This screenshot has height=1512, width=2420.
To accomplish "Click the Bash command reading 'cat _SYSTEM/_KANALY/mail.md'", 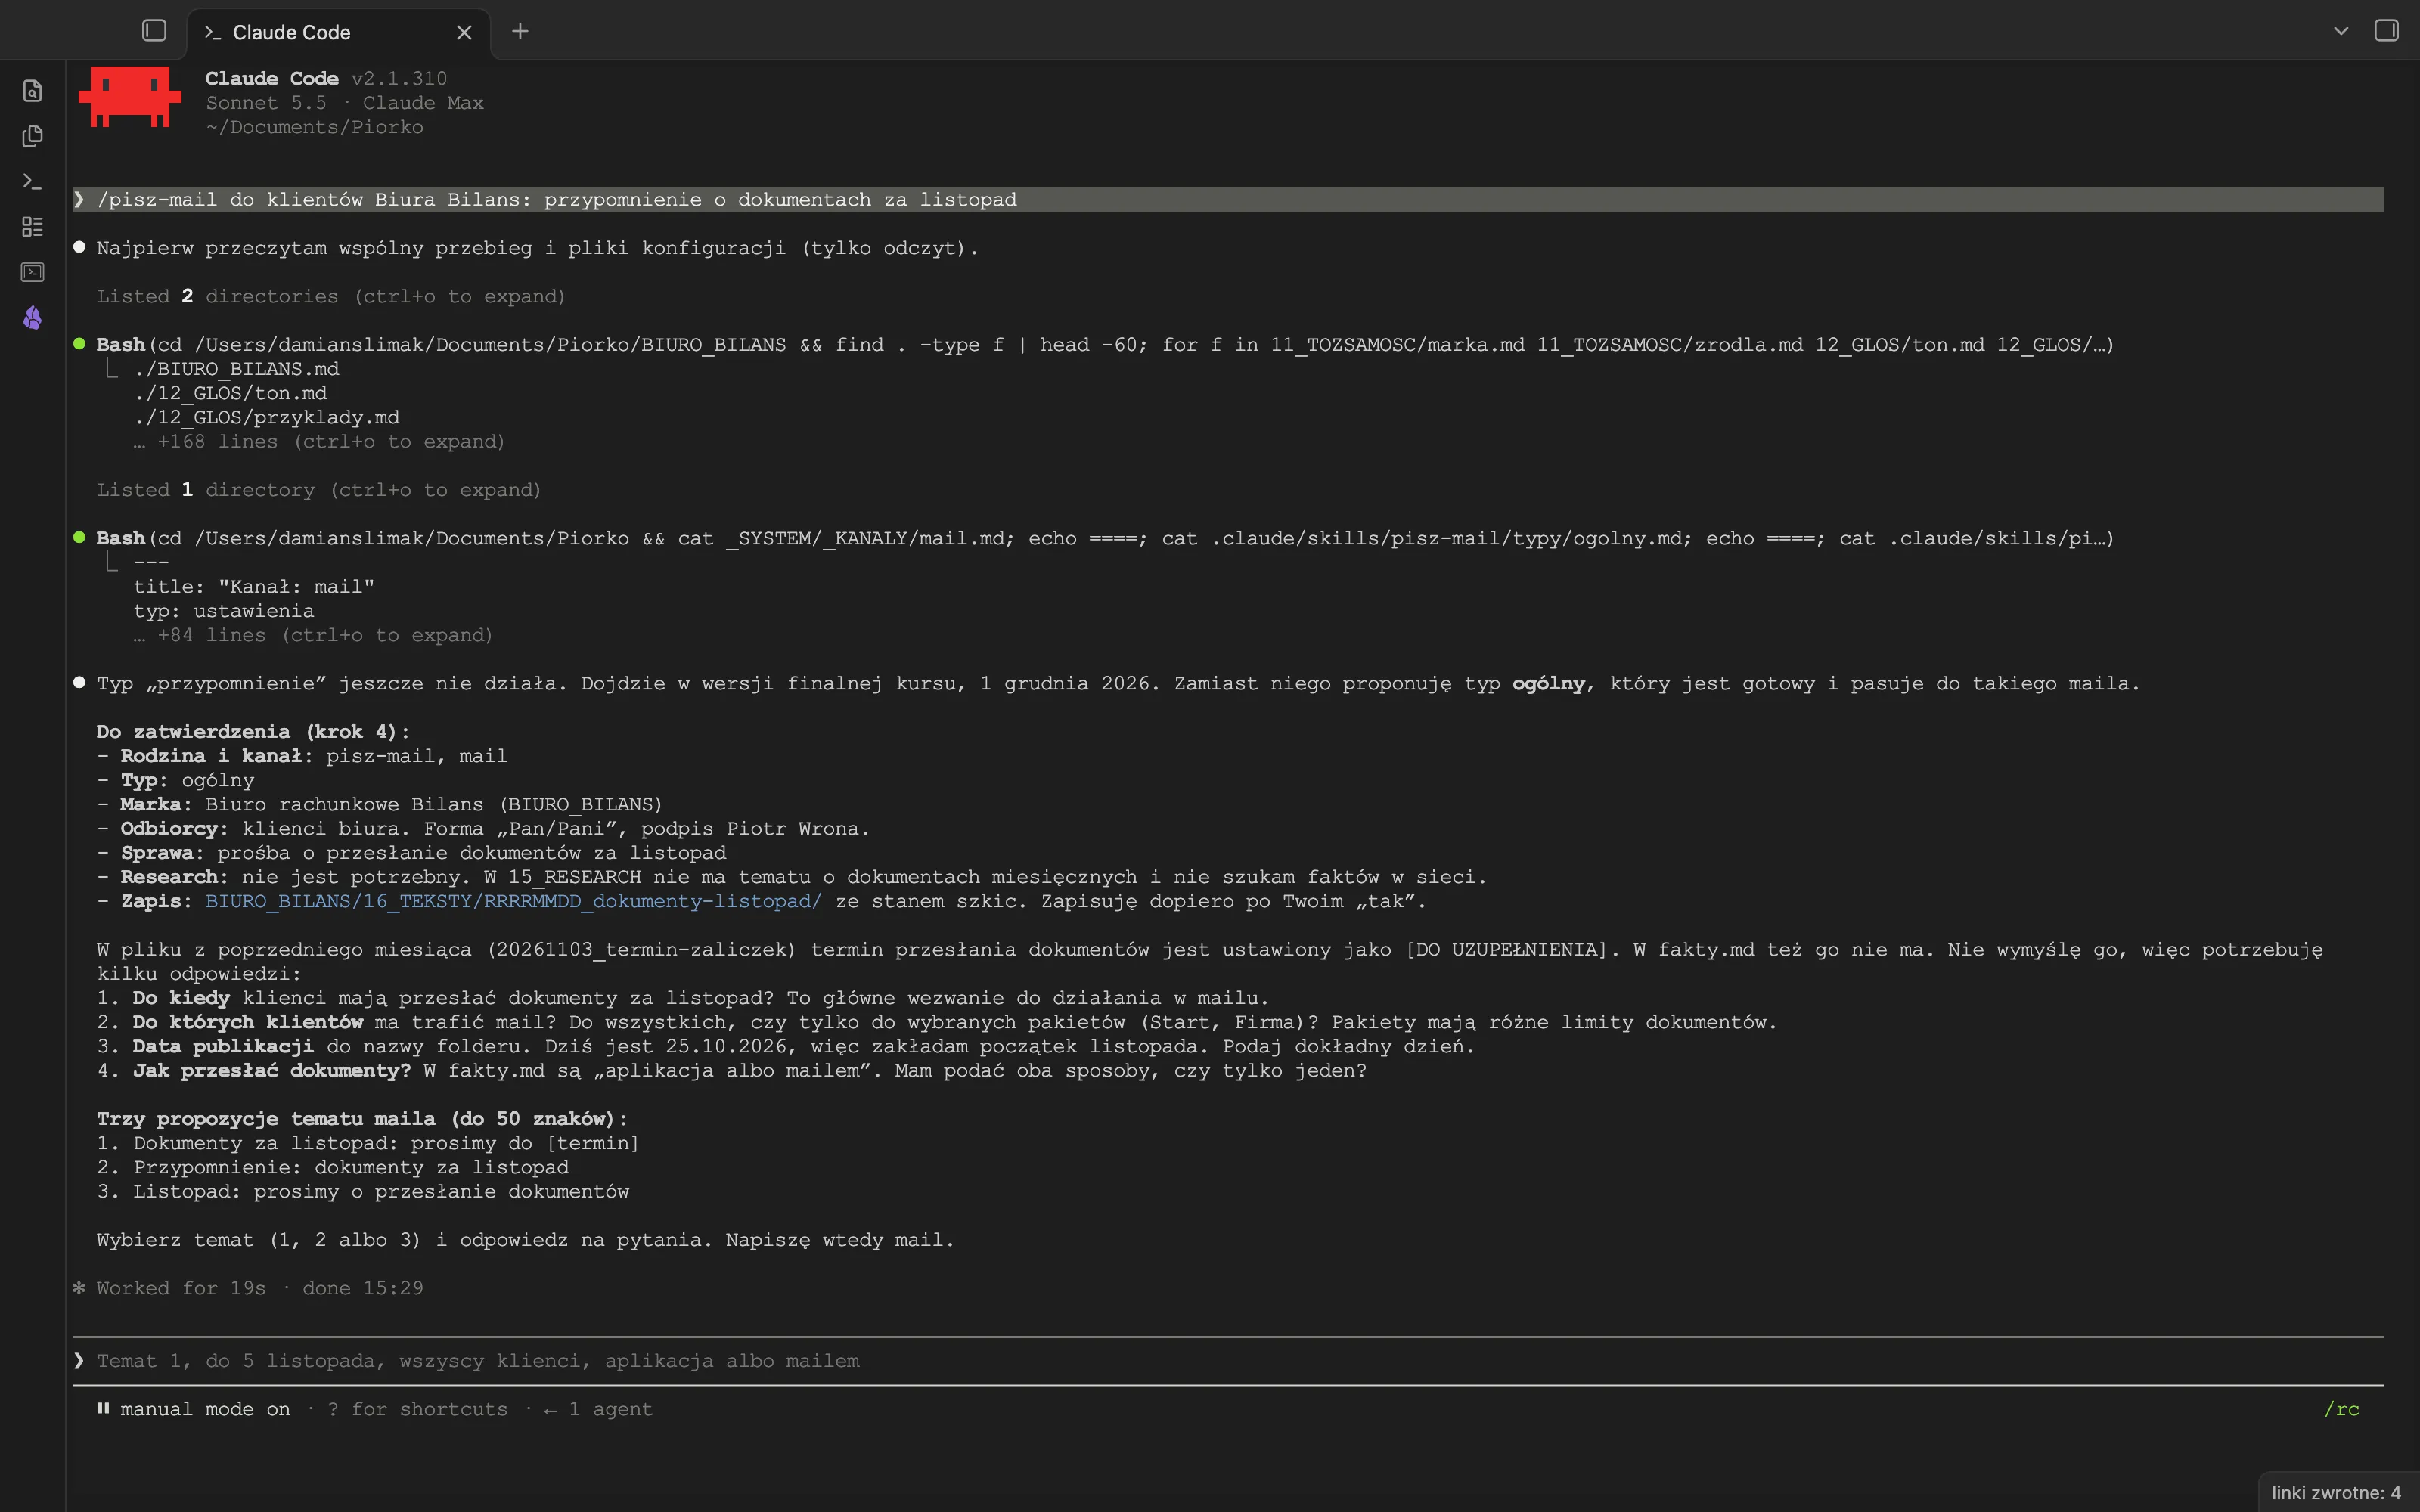I will click(x=1105, y=539).
